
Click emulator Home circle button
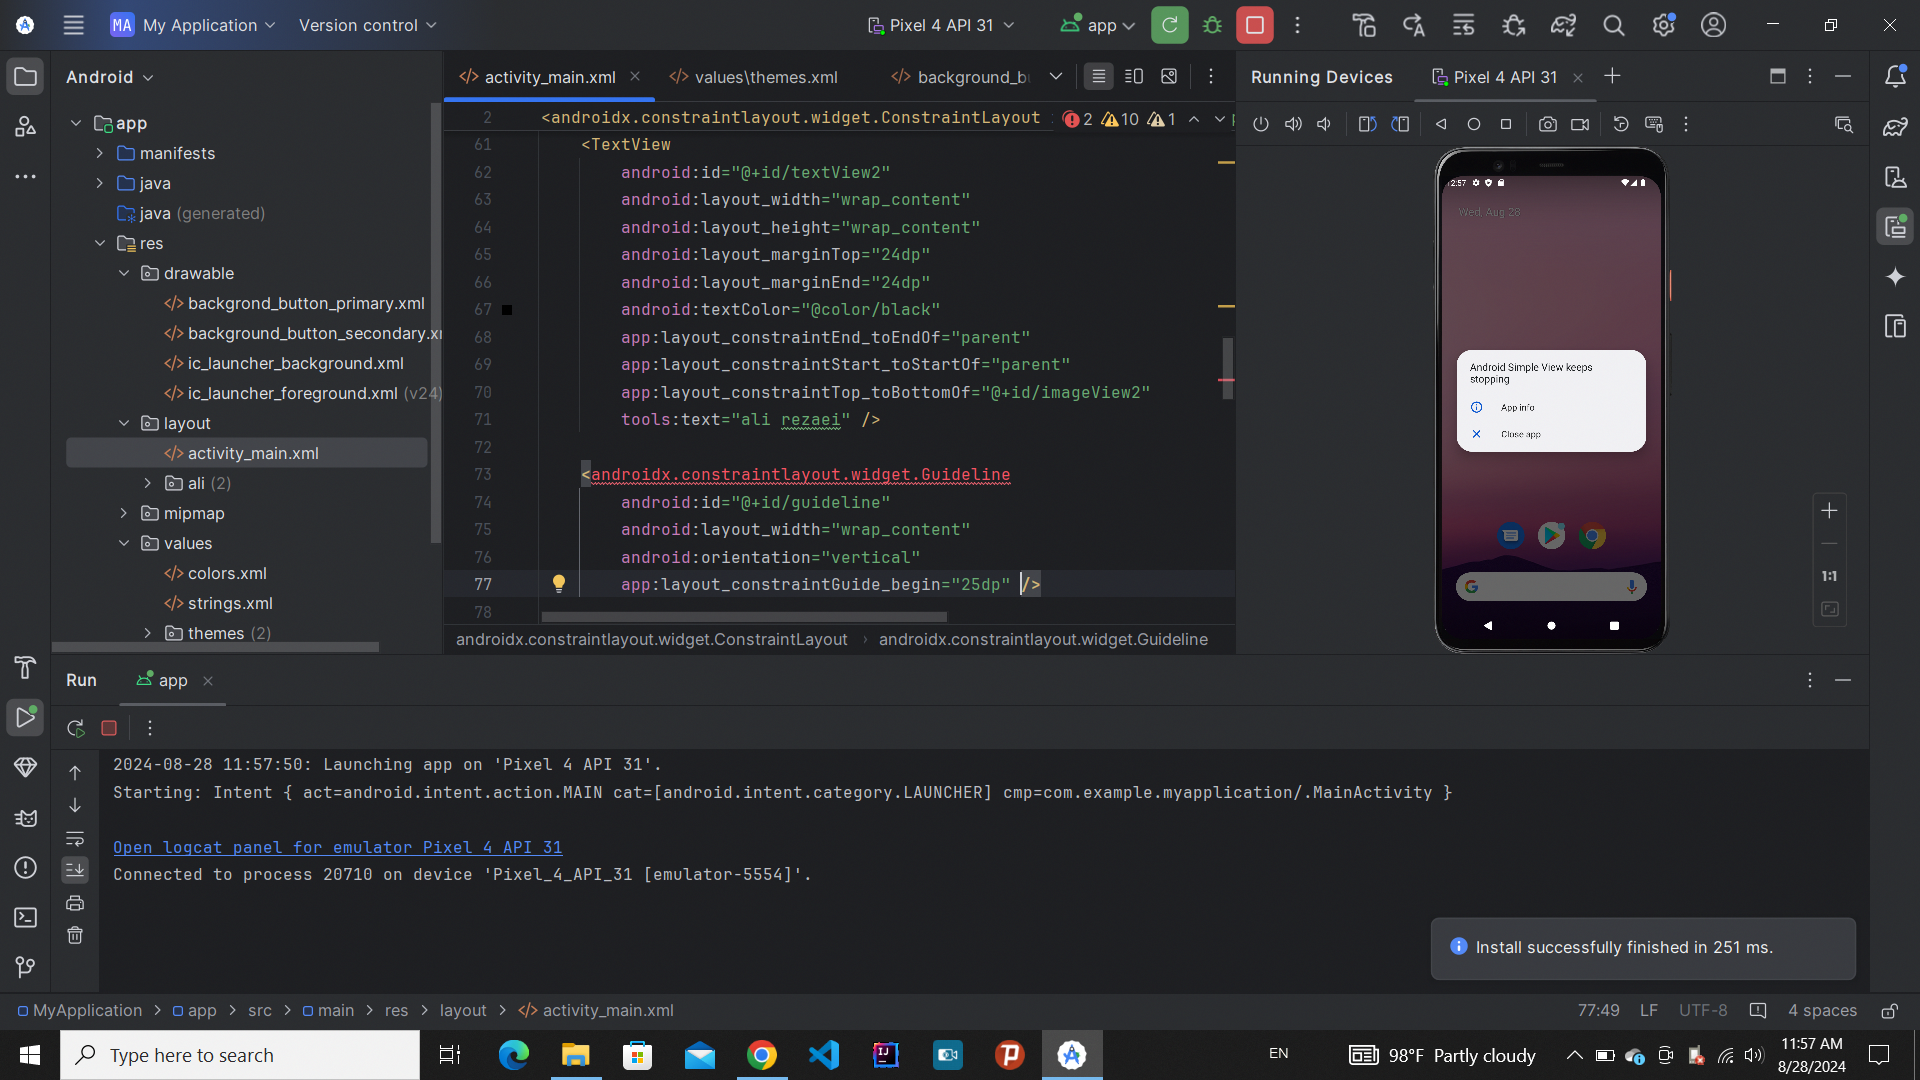pyautogui.click(x=1473, y=124)
